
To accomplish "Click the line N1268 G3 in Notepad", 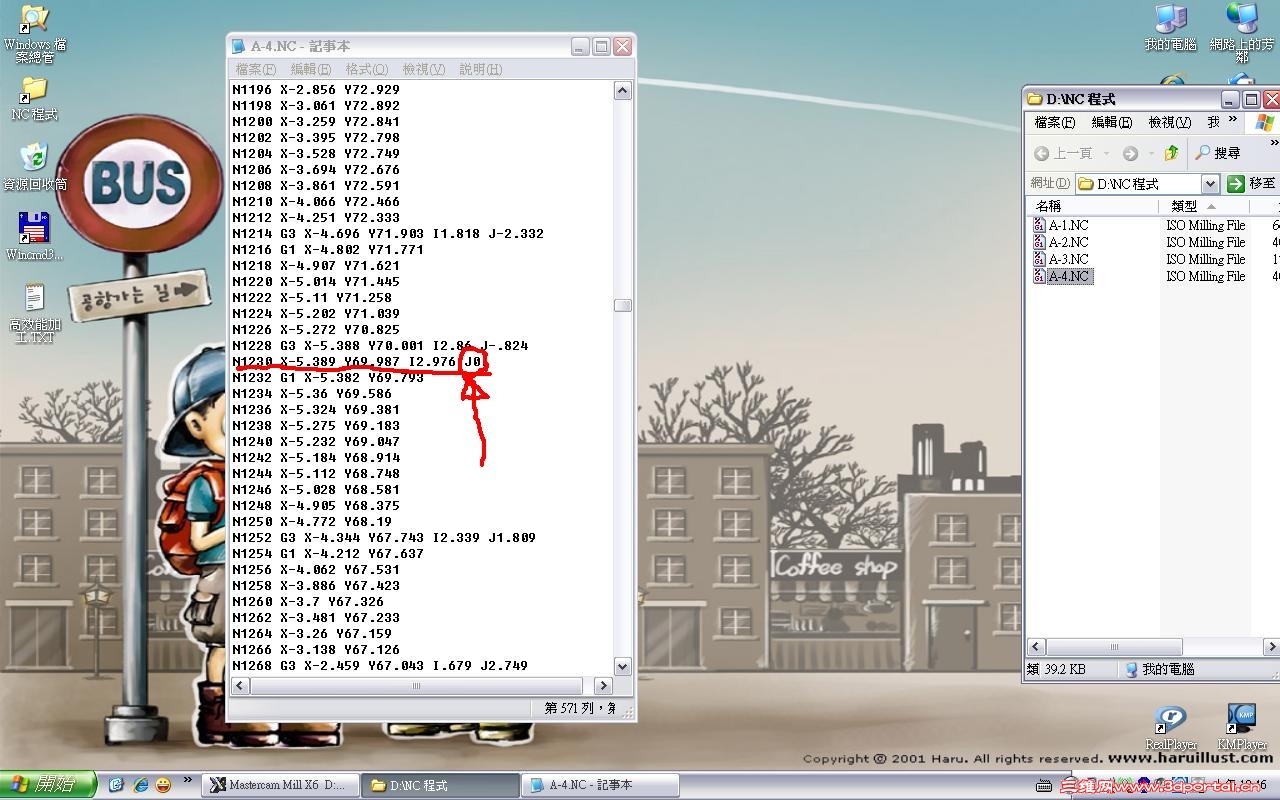I will coord(380,665).
